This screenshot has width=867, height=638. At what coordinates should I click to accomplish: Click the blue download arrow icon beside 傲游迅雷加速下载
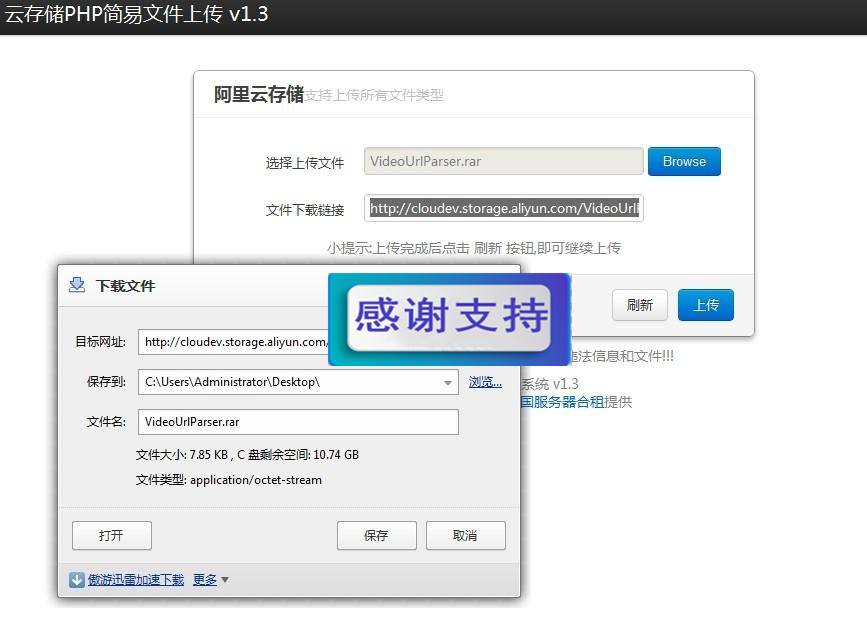77,579
